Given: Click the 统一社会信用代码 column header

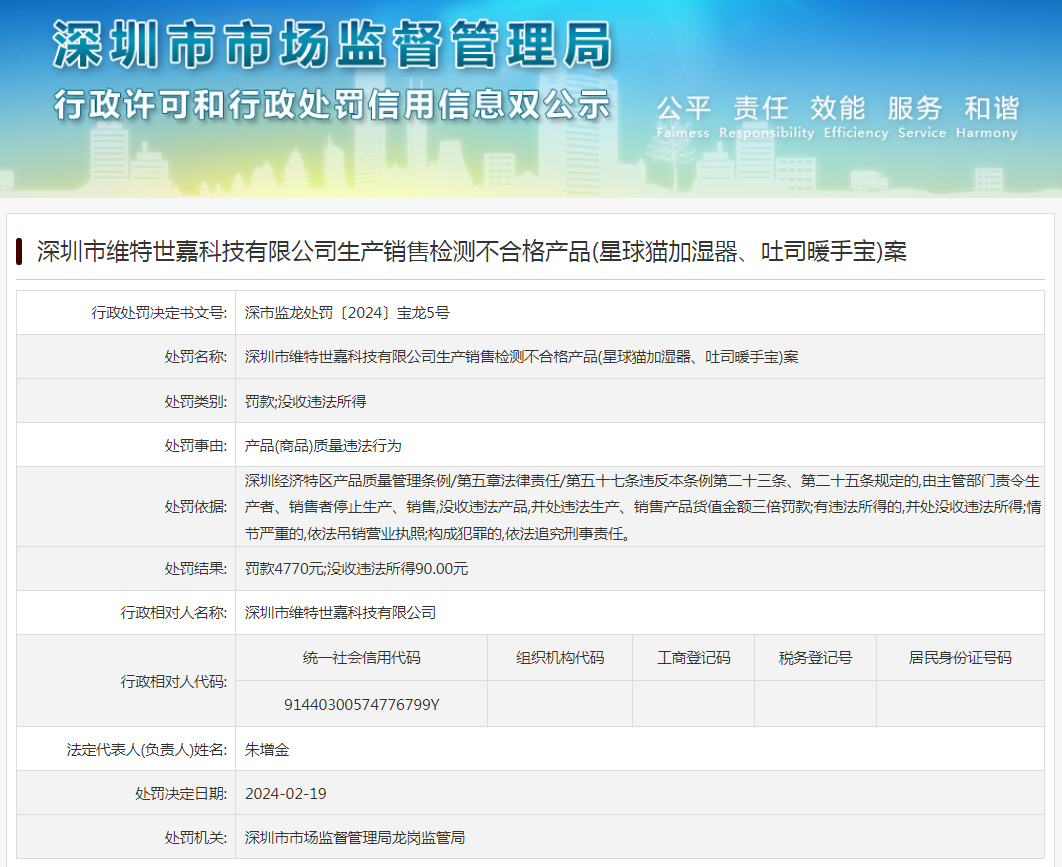Looking at the screenshot, I should [x=362, y=658].
